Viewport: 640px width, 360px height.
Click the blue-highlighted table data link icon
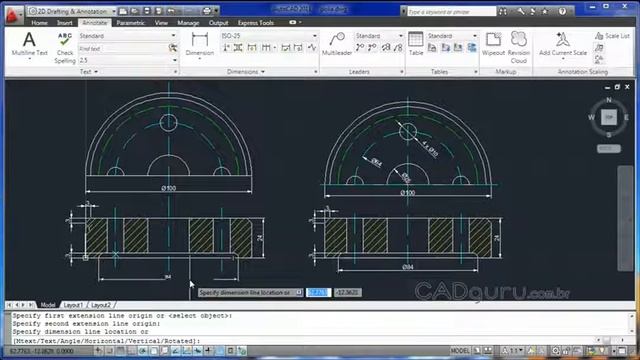coord(472,48)
